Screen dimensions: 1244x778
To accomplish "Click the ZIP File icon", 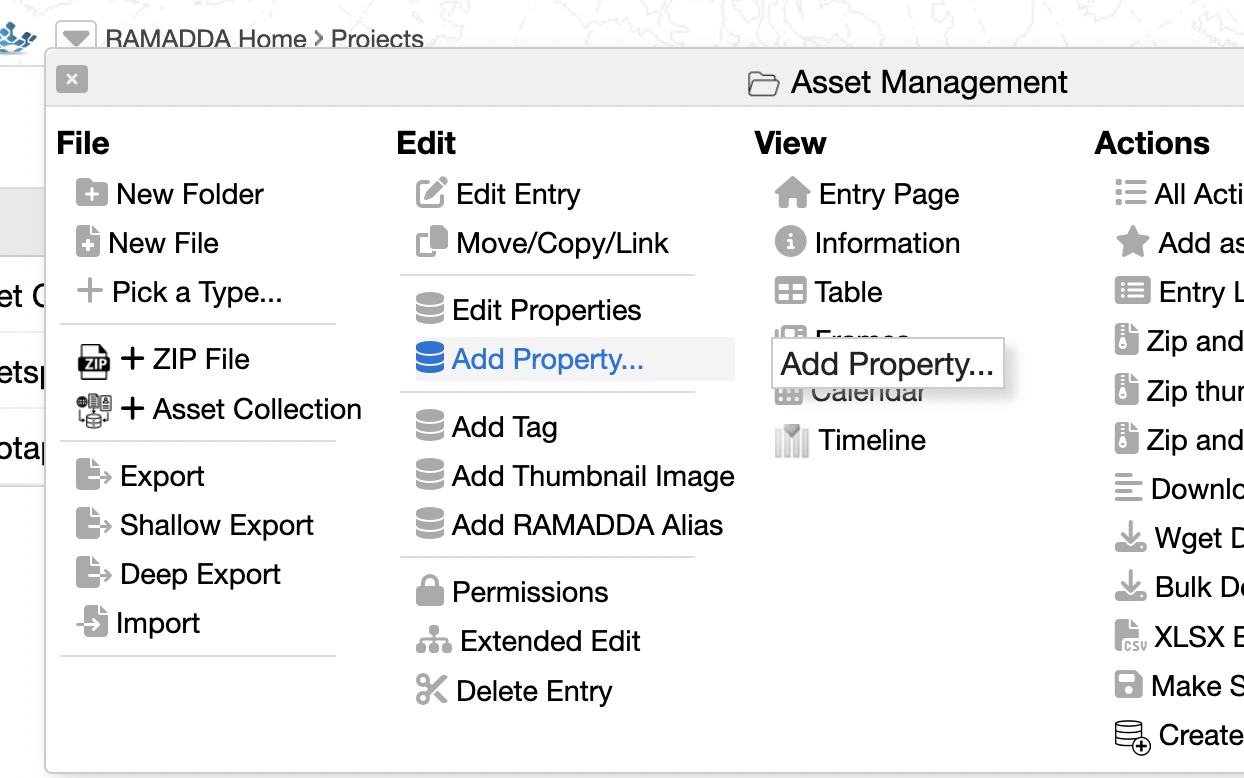I will (x=94, y=360).
